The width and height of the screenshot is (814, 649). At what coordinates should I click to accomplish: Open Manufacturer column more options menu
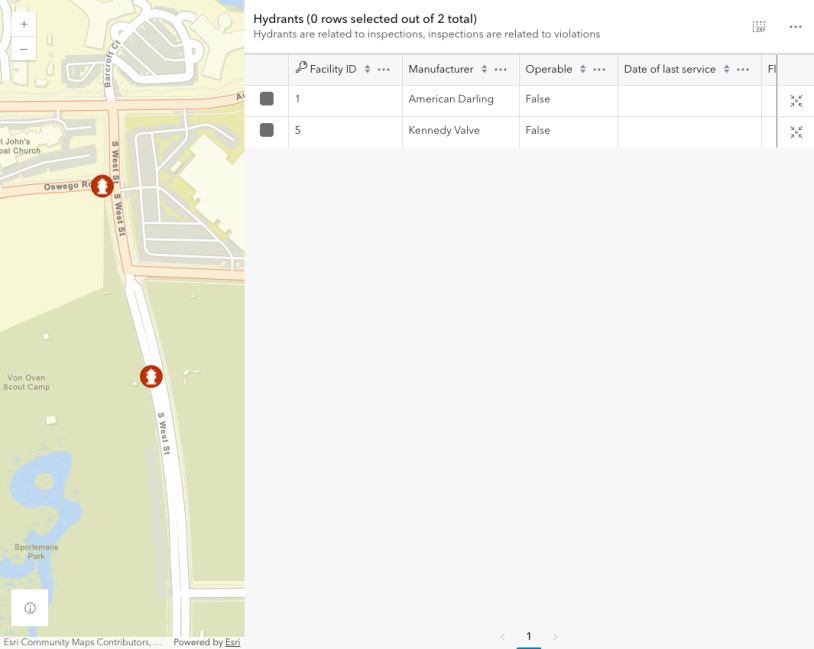501,69
